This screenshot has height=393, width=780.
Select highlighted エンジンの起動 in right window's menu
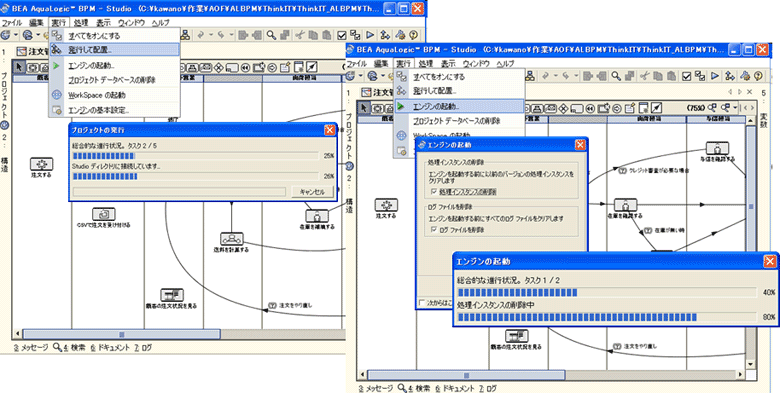(x=460, y=106)
